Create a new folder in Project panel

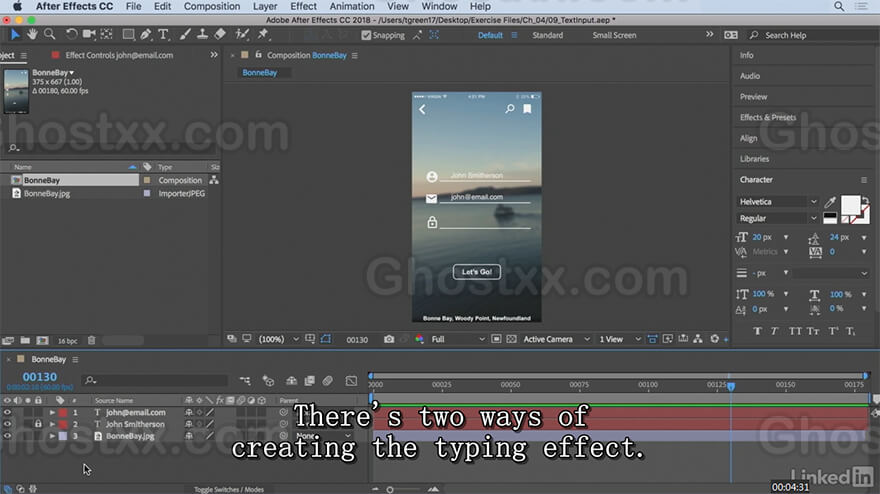click(25, 340)
